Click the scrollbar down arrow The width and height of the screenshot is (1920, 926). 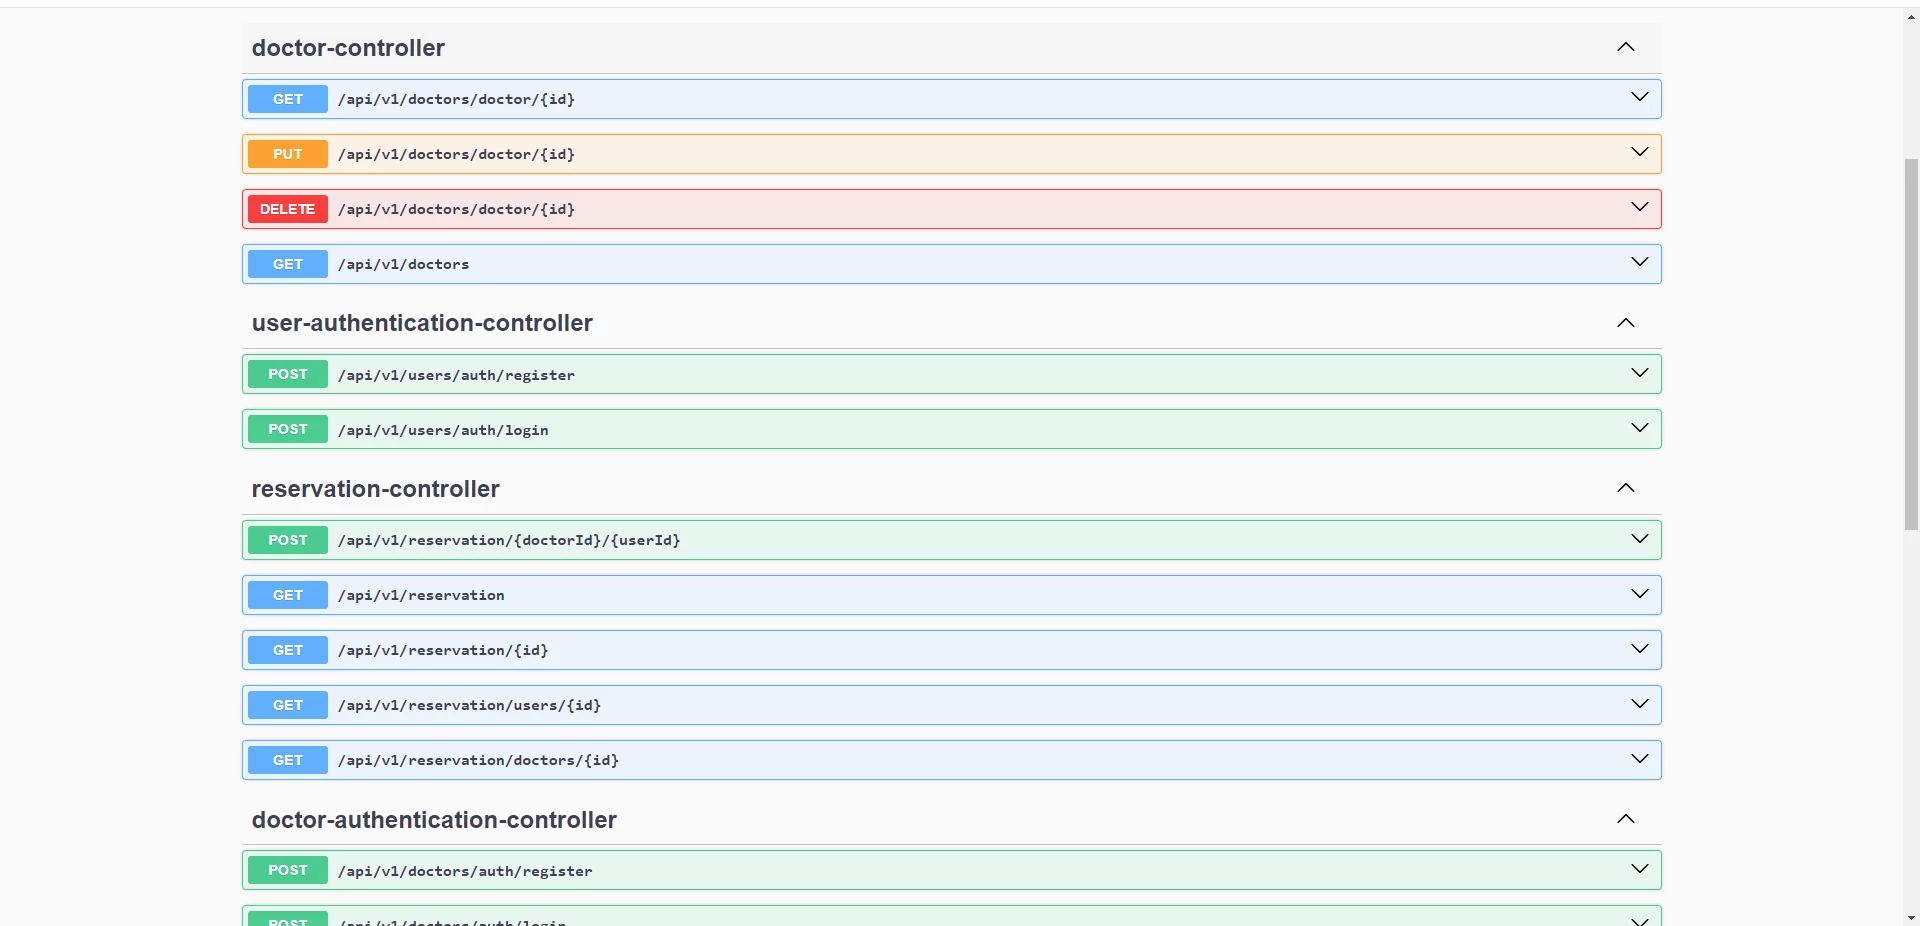(1911, 917)
